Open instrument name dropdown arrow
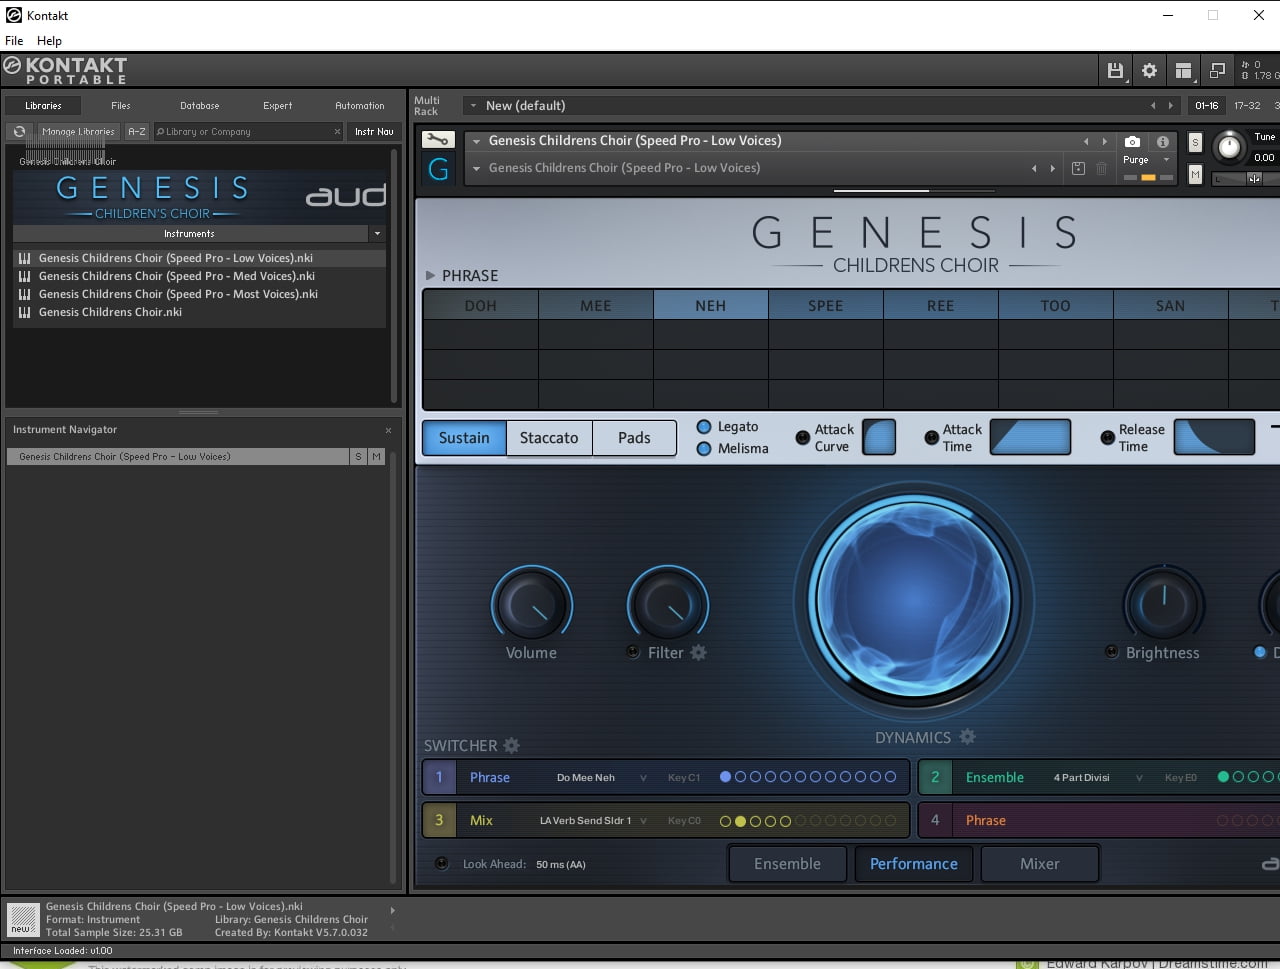The image size is (1280, 969). click(x=477, y=141)
